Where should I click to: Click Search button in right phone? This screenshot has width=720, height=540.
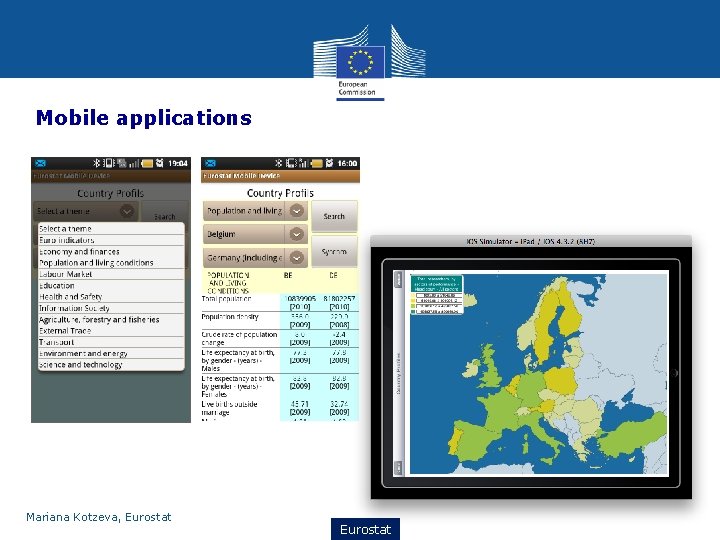(x=334, y=216)
